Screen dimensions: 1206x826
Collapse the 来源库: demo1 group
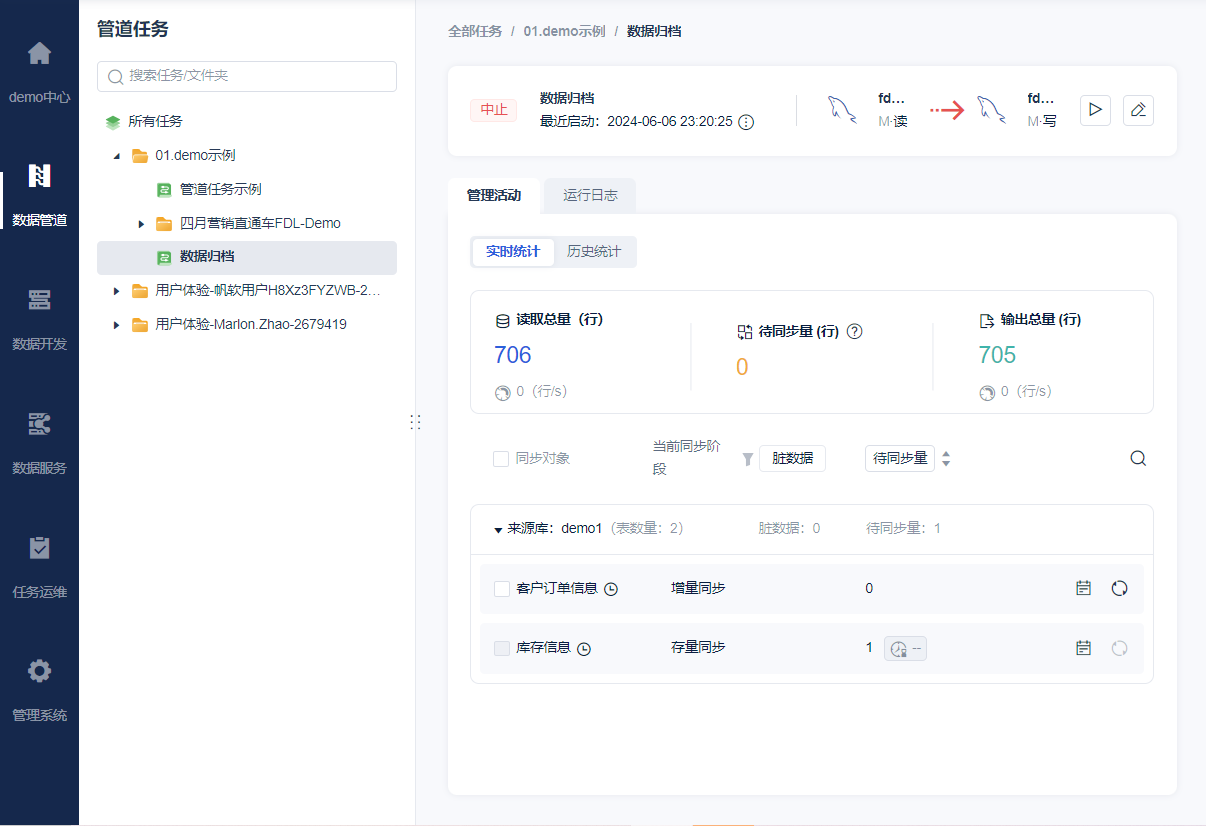(x=498, y=530)
